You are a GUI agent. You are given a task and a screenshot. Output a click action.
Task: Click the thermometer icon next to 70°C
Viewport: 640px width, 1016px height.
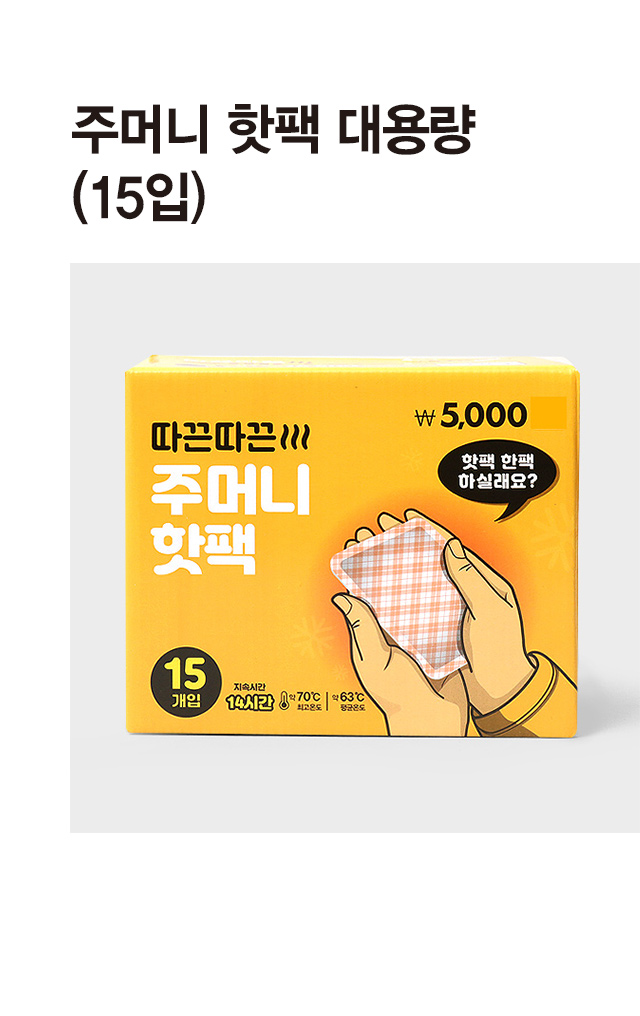284,700
